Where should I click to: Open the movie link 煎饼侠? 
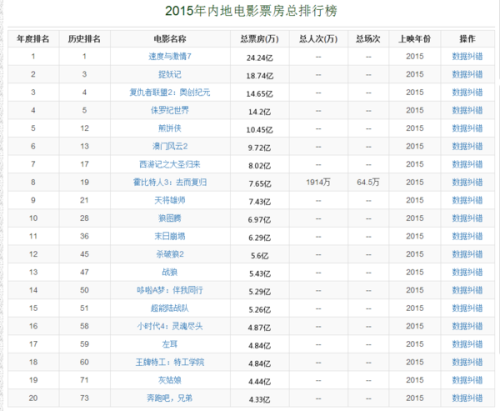tap(170, 128)
